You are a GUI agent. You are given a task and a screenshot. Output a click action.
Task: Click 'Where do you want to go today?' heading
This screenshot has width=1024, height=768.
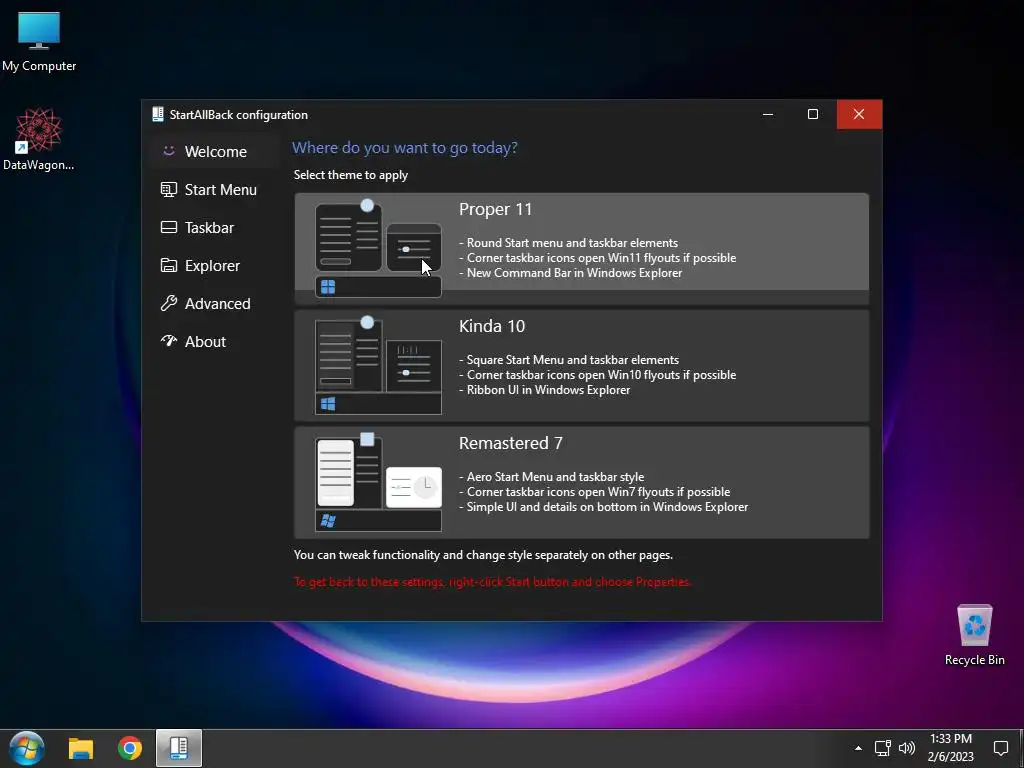(405, 148)
